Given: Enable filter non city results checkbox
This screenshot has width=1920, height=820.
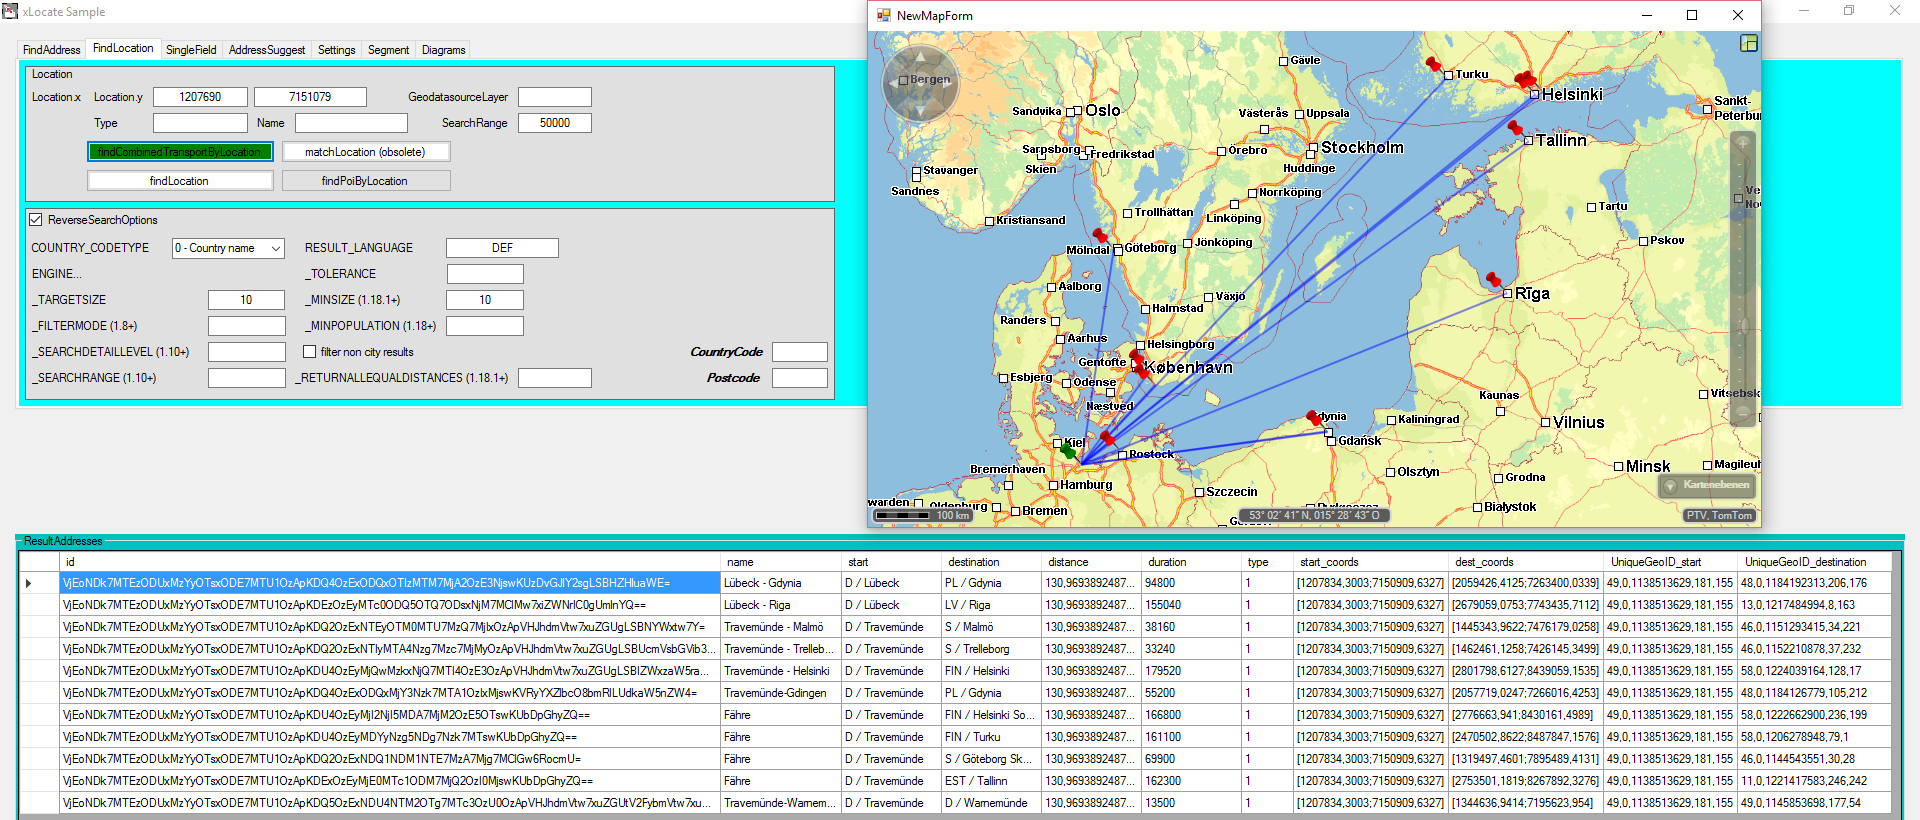Looking at the screenshot, I should 310,352.
